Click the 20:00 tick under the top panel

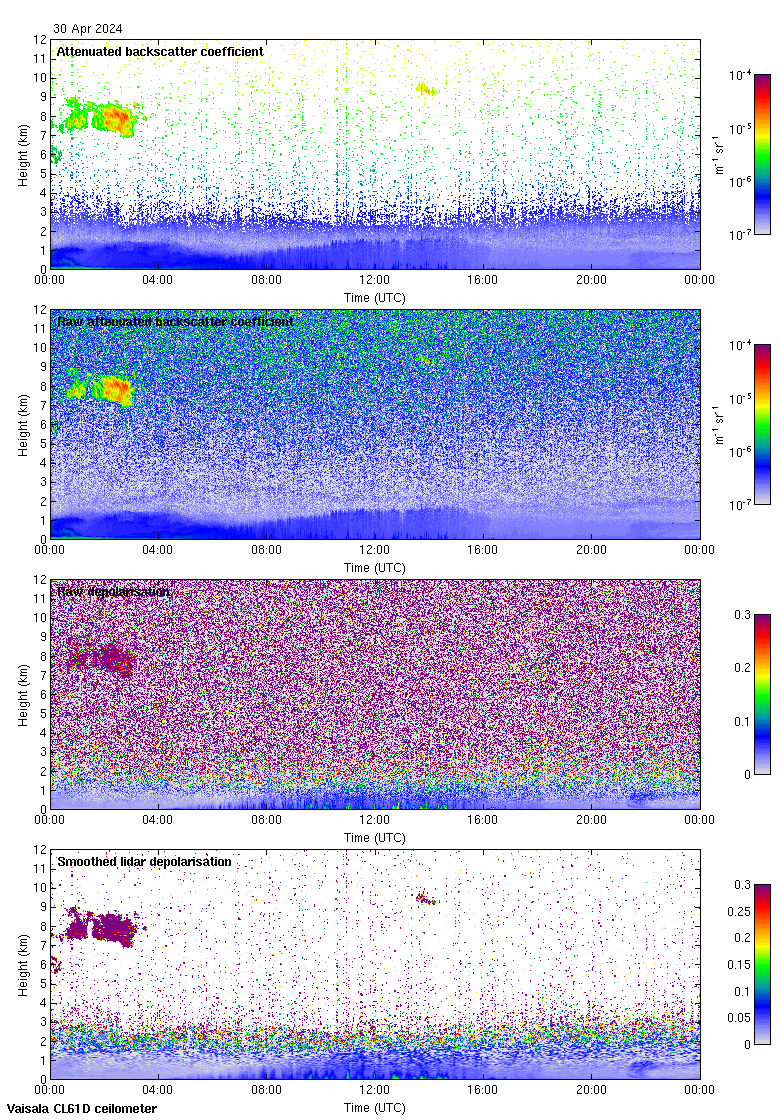[x=591, y=280]
